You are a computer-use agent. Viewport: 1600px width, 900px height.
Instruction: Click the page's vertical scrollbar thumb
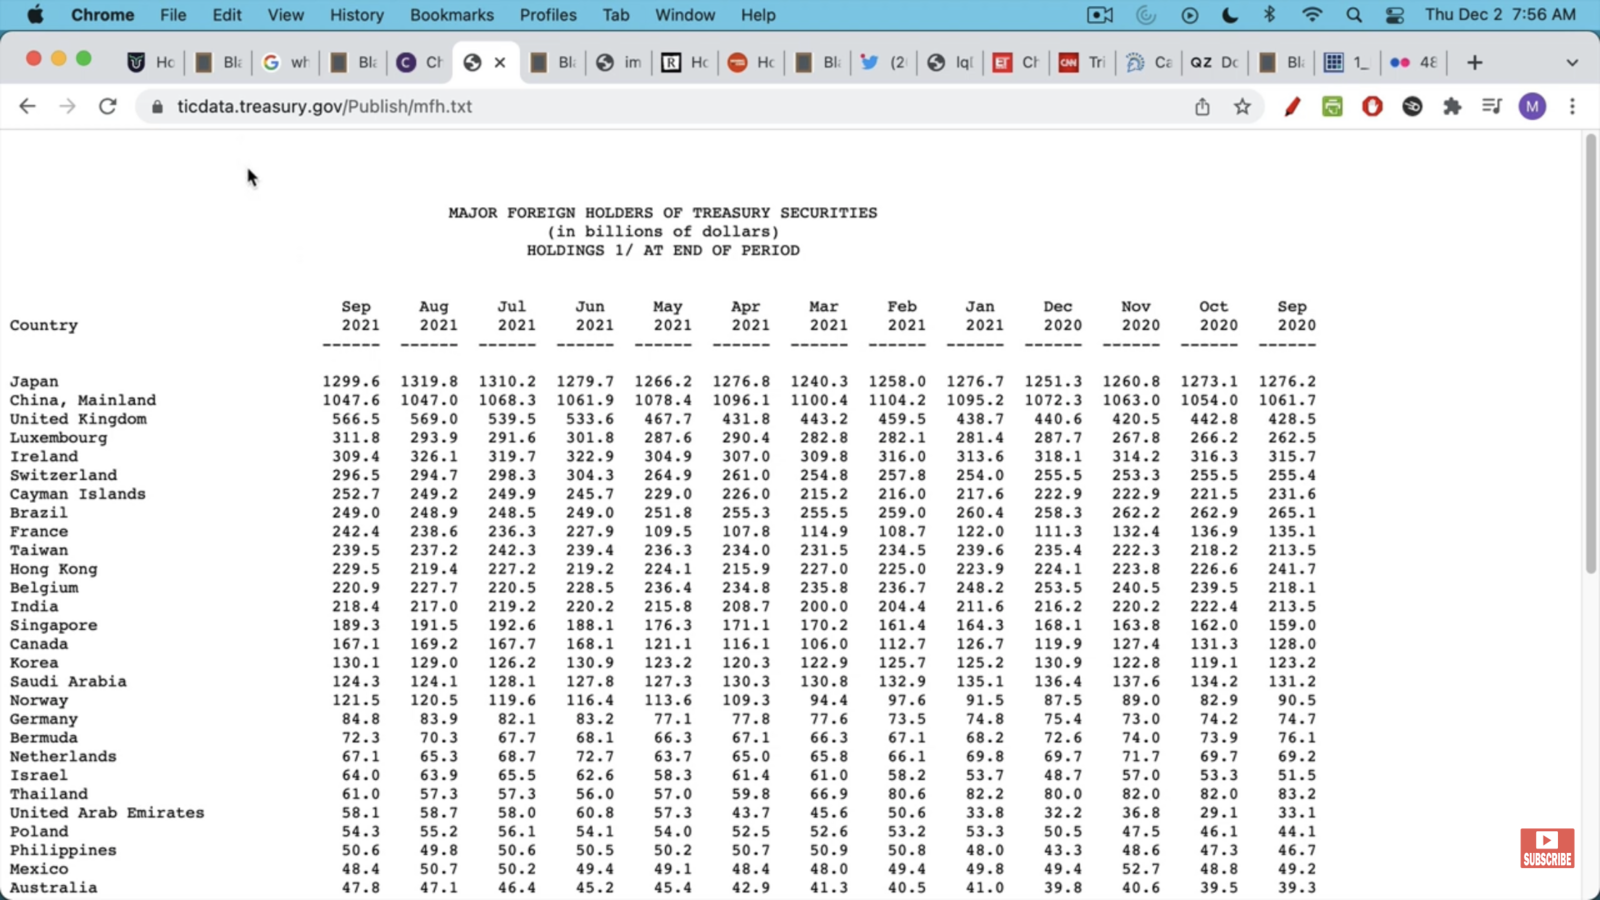pyautogui.click(x=1591, y=354)
